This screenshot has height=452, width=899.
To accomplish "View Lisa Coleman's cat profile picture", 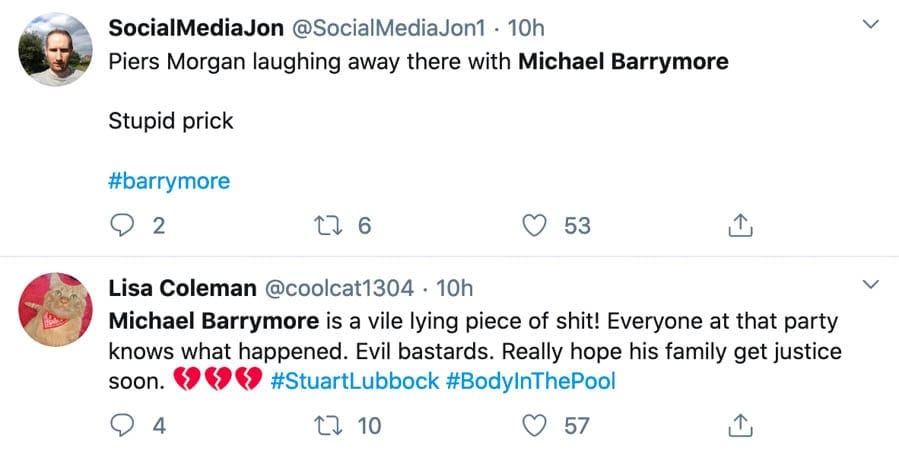I will click(x=56, y=309).
